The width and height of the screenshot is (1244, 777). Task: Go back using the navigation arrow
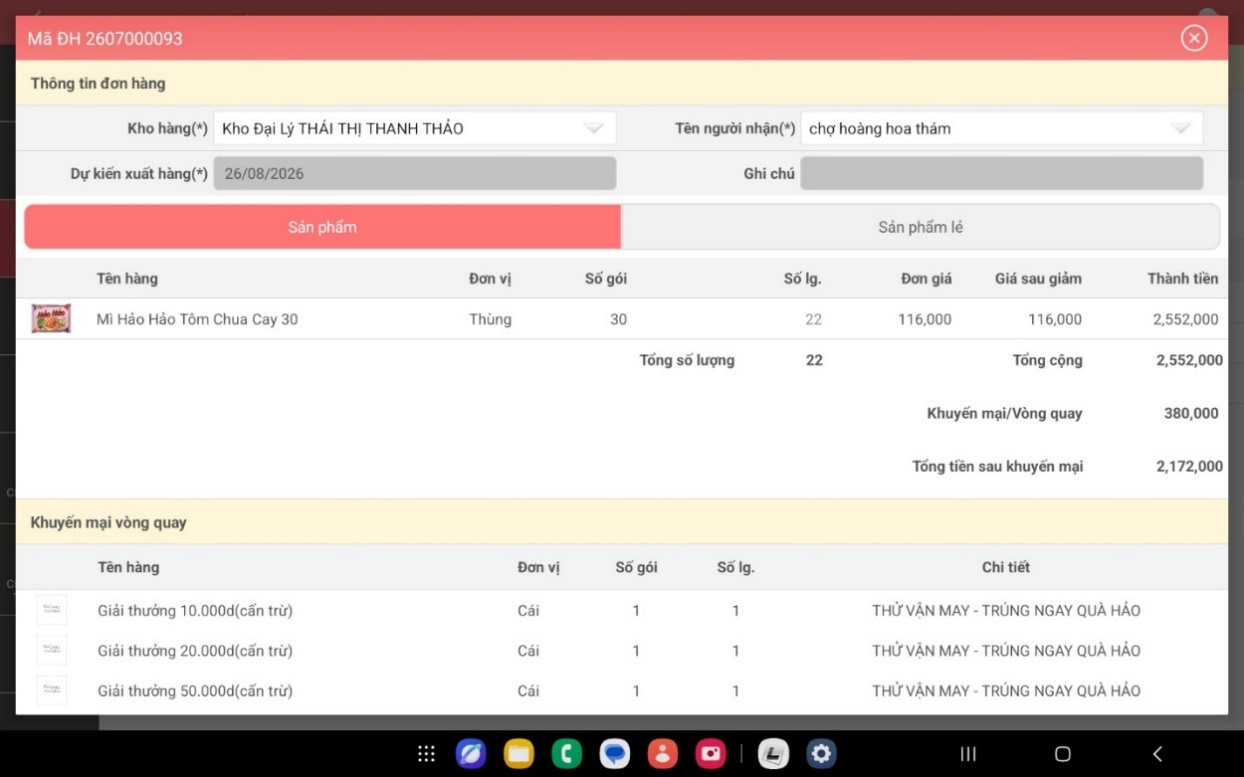pos(1157,754)
